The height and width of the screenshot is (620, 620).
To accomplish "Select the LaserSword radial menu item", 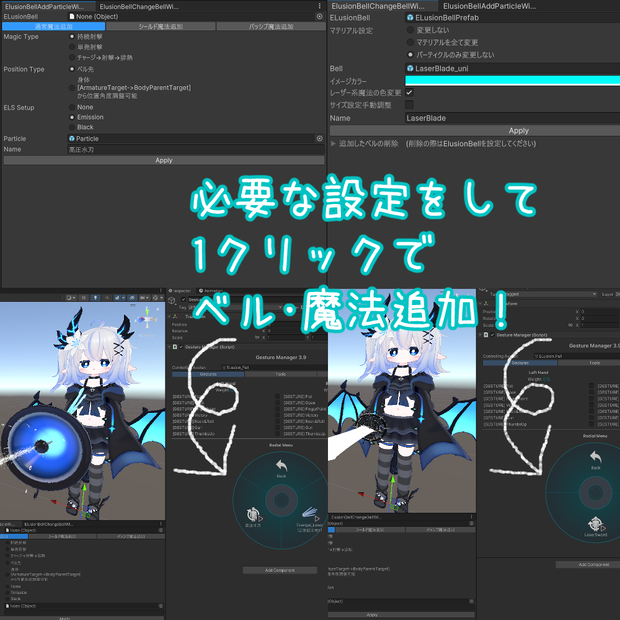I will pos(595,527).
